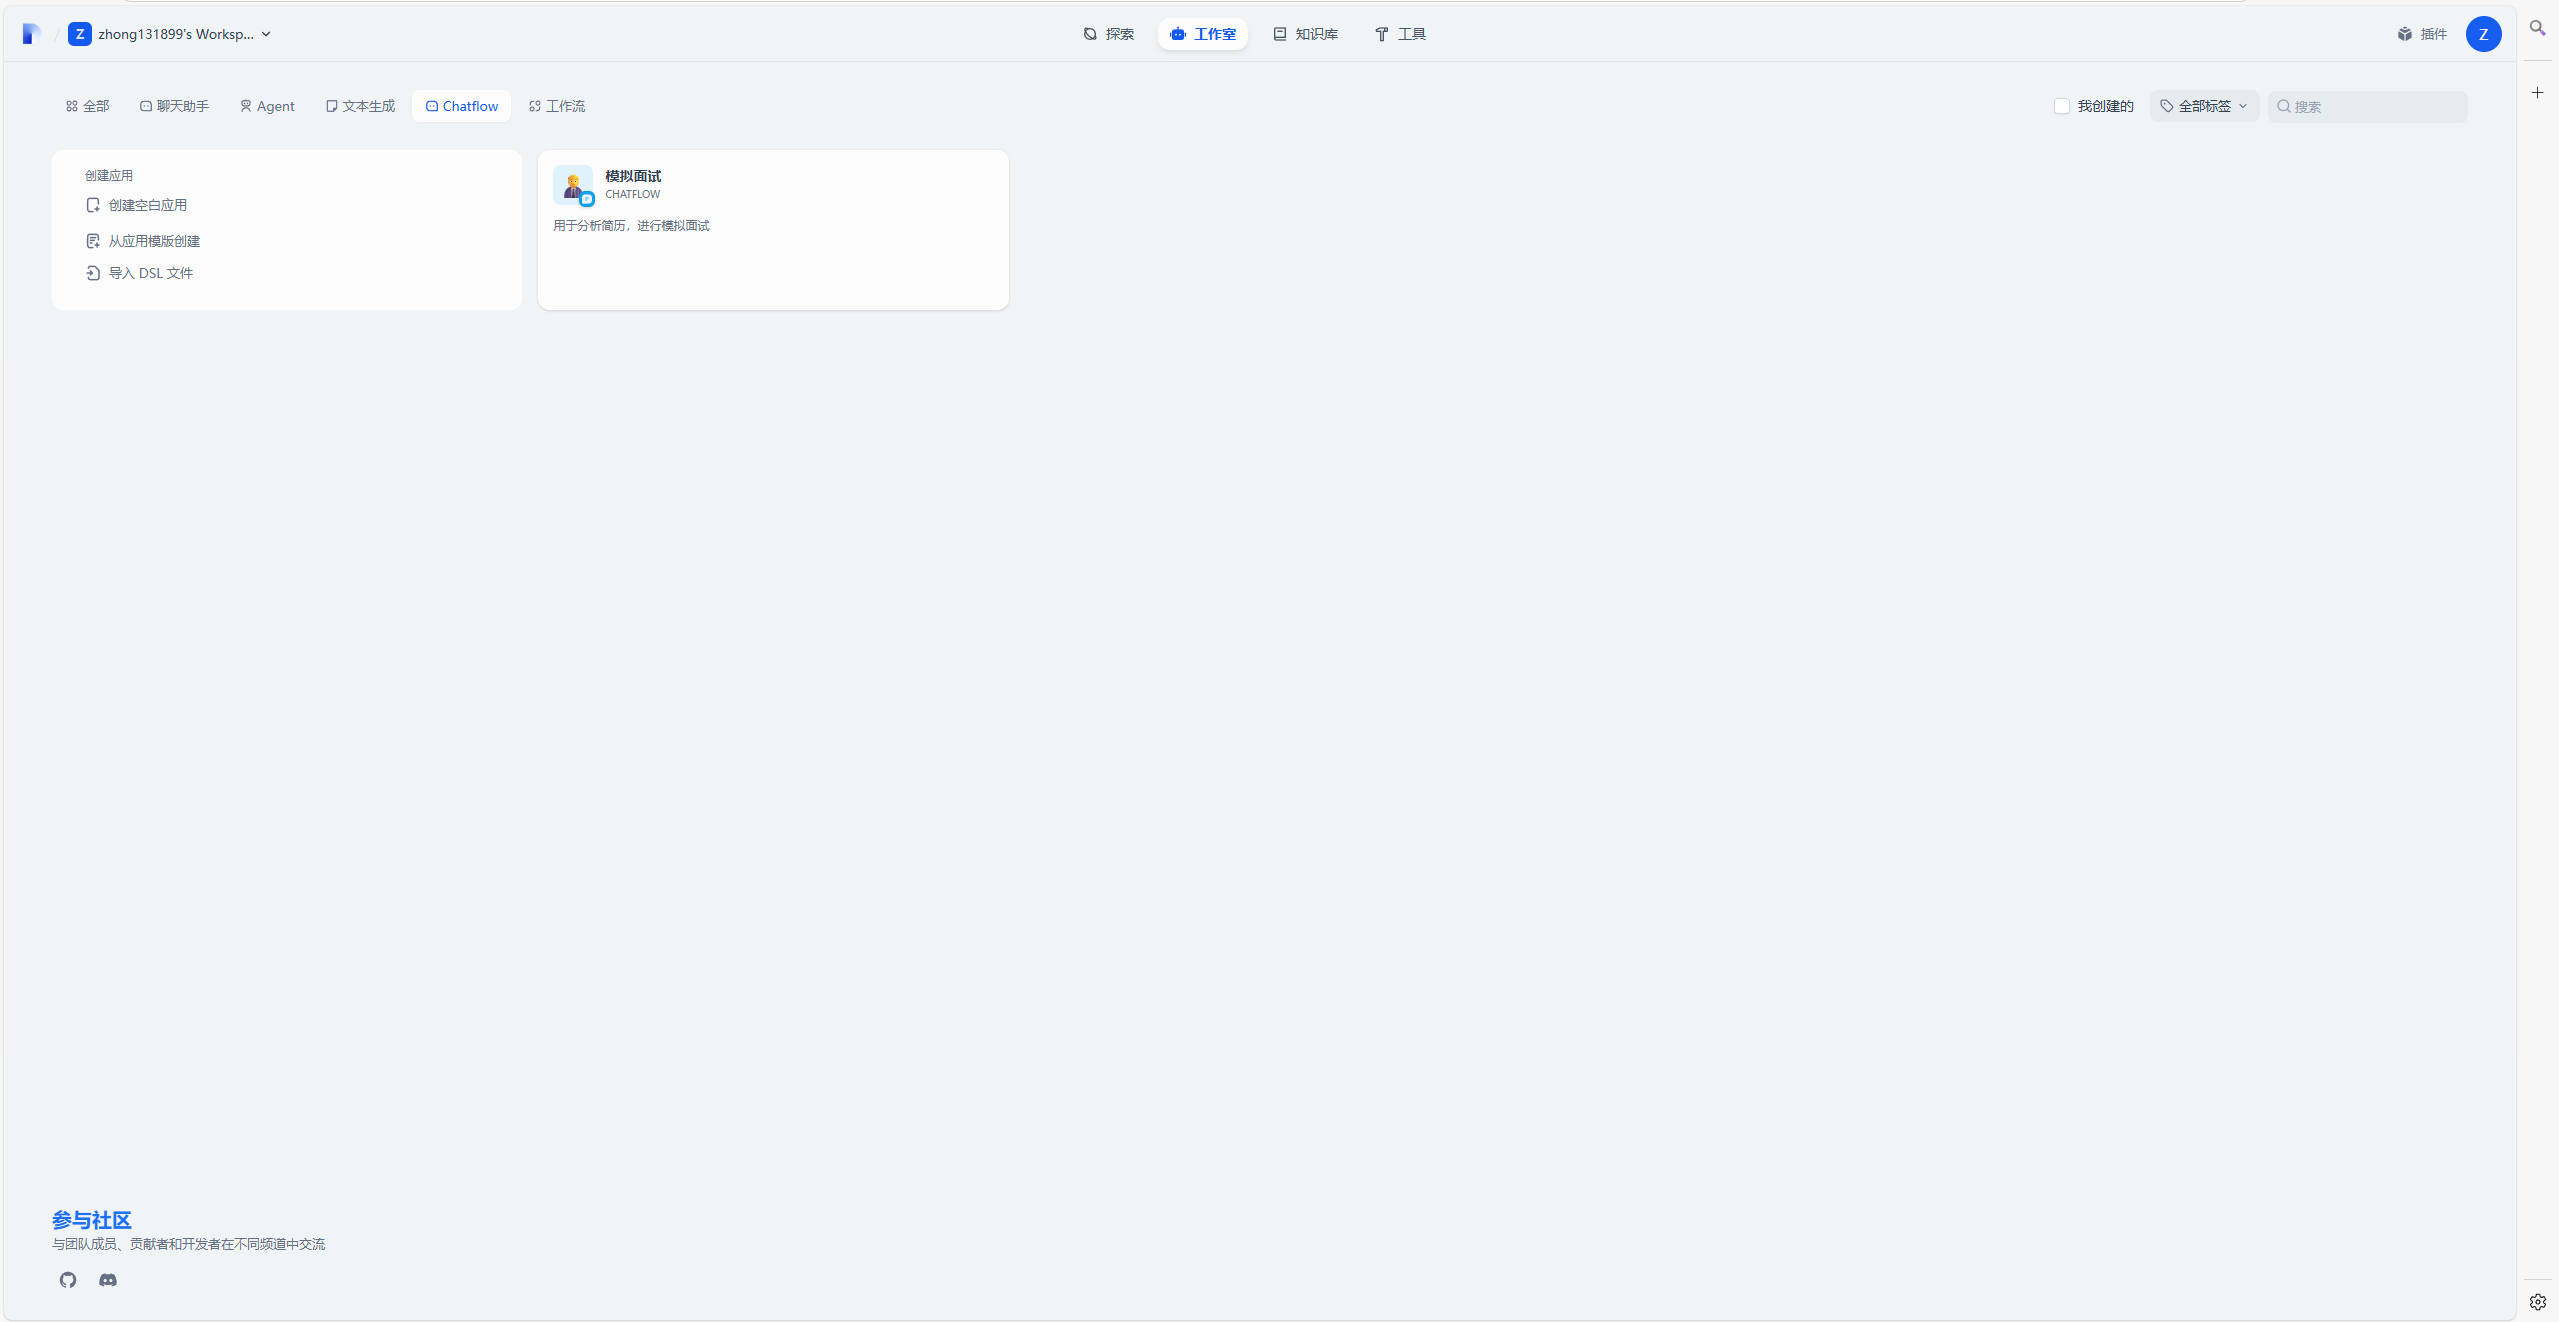Expand the 全部标签 tag dropdown
The image size is (2559, 1322).
point(2204,106)
